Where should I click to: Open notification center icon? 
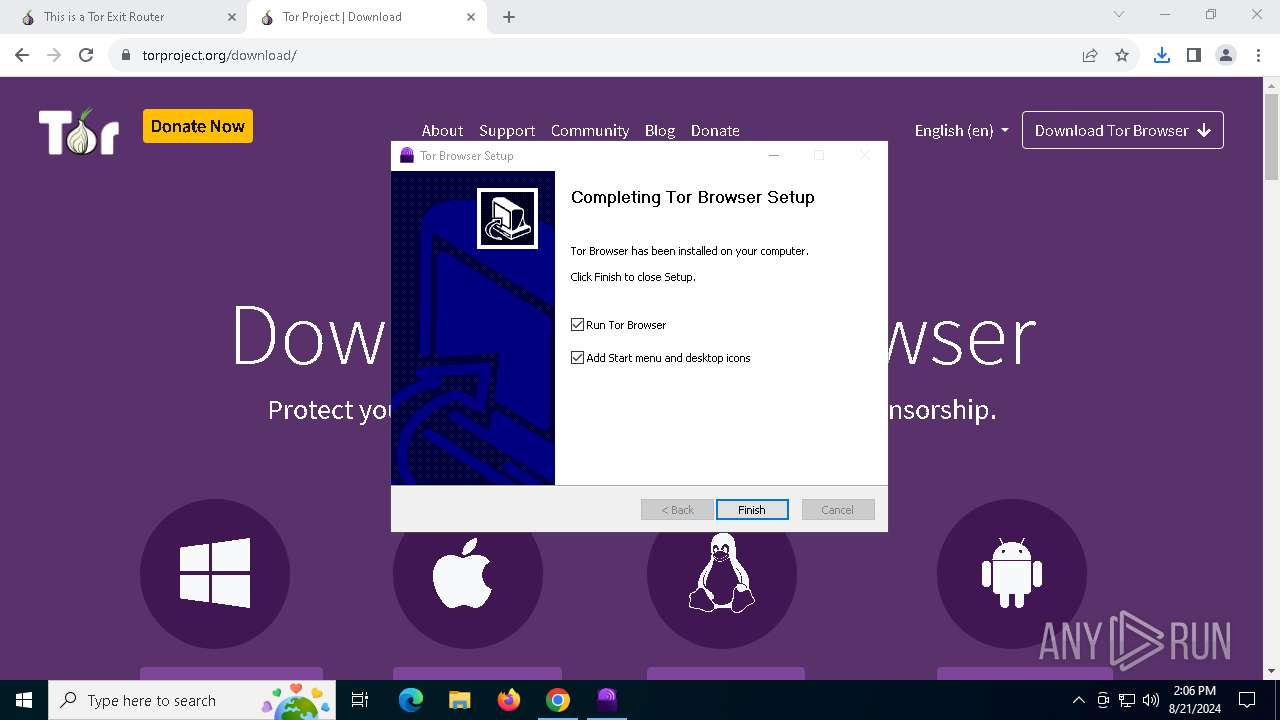point(1247,700)
